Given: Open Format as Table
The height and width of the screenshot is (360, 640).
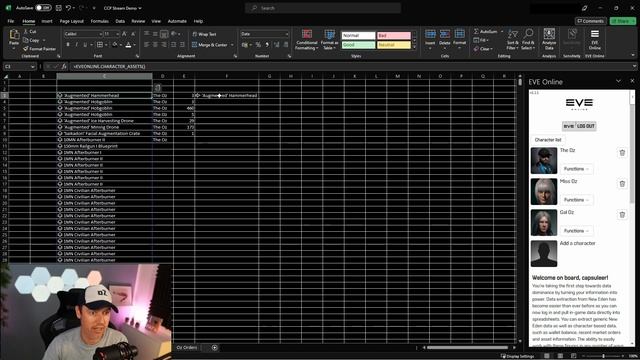Looking at the screenshot, I should click(x=329, y=40).
